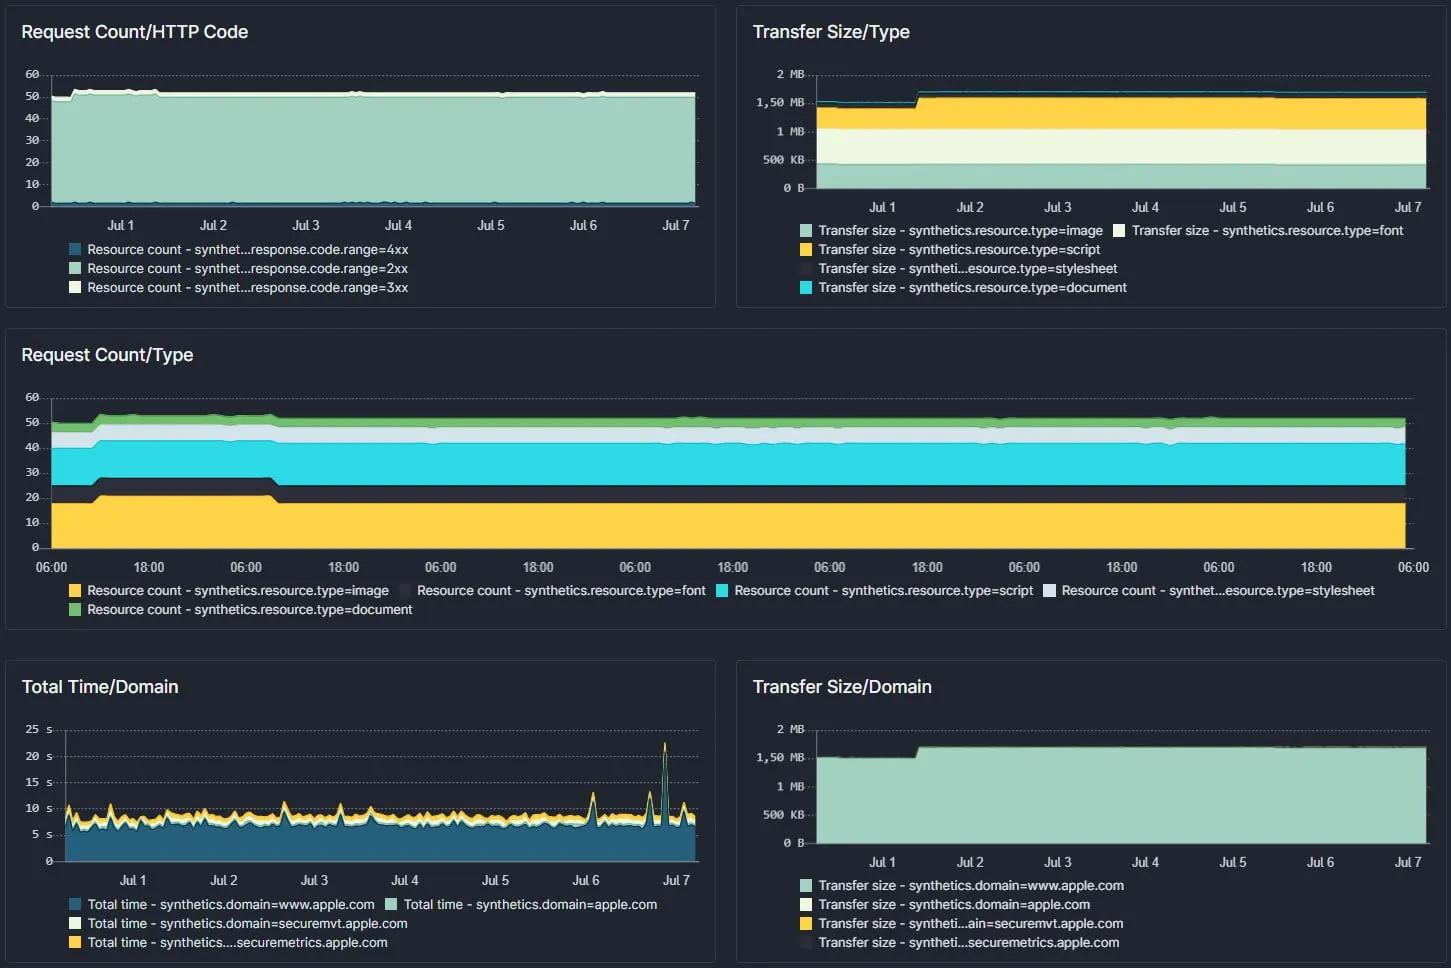Click the green area in Transfer Size/Domain chart

click(1120, 795)
